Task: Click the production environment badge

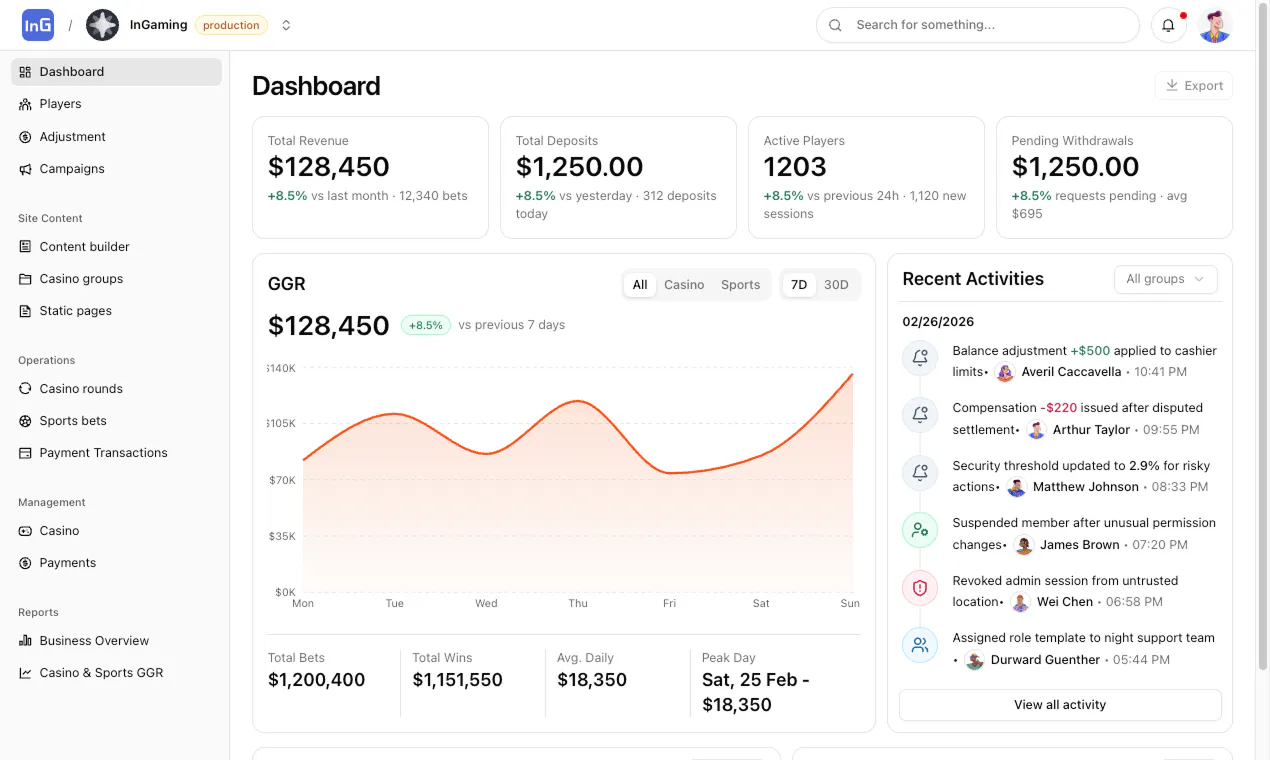Action: 231,25
